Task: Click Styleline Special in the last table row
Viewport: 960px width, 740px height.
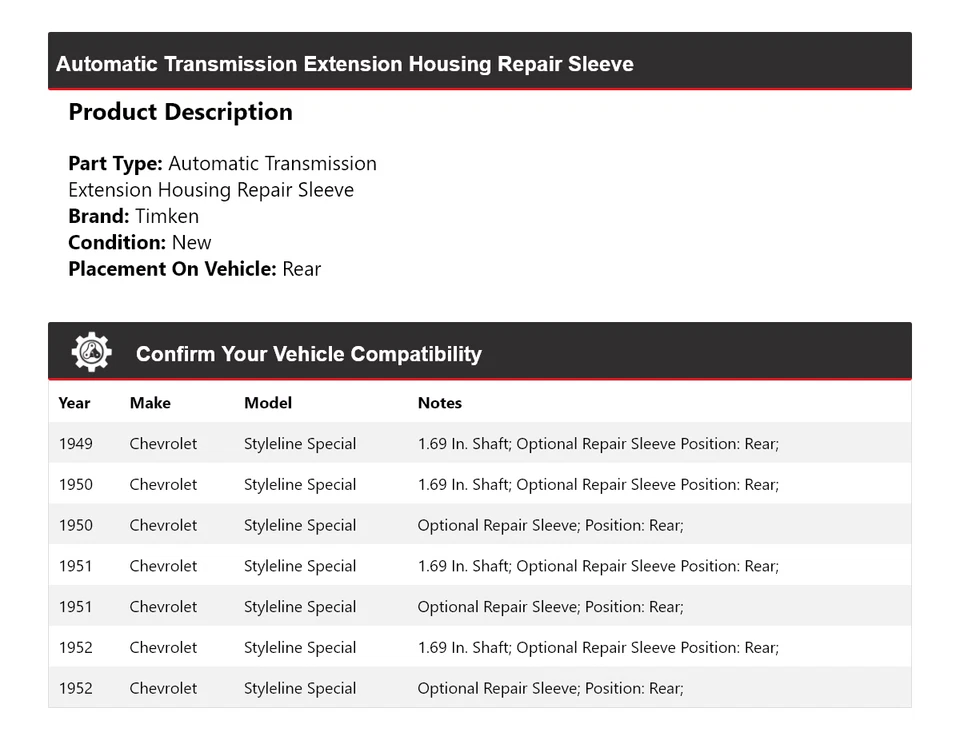Action: pos(300,688)
